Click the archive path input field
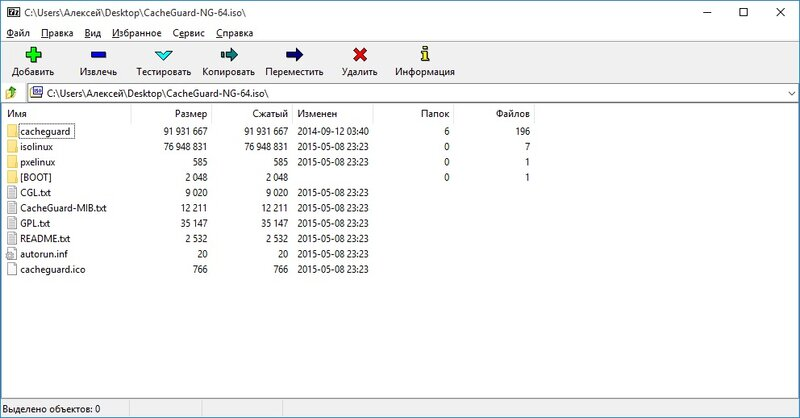 412,93
